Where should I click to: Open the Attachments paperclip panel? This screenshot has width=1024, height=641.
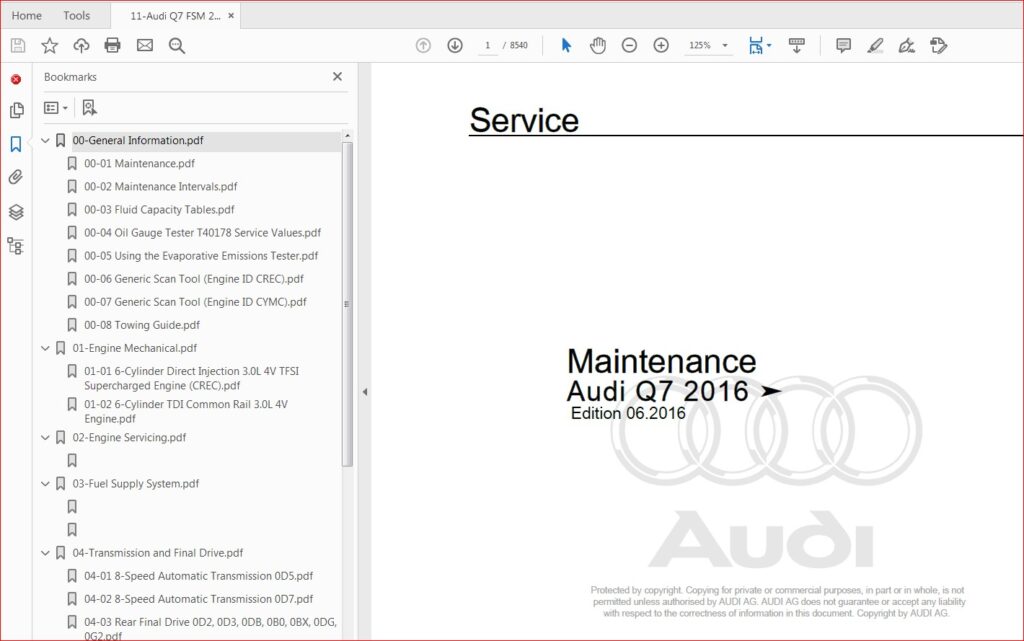16,177
